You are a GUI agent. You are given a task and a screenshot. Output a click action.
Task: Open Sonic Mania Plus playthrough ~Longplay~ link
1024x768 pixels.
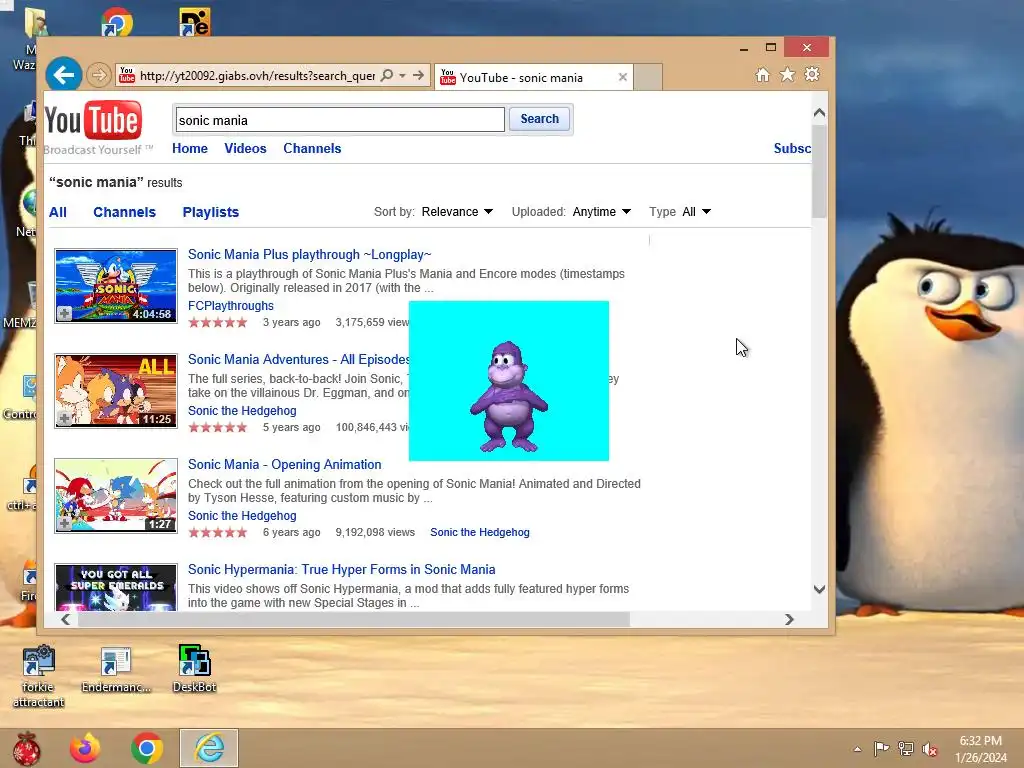coord(310,255)
